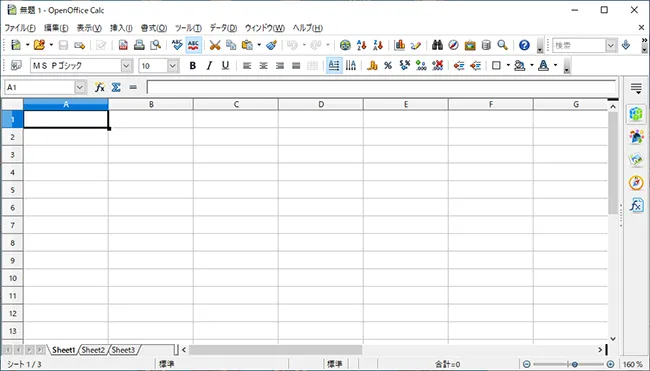Open Find & Replace binoculars icon
This screenshot has width=650, height=371.
click(437, 45)
